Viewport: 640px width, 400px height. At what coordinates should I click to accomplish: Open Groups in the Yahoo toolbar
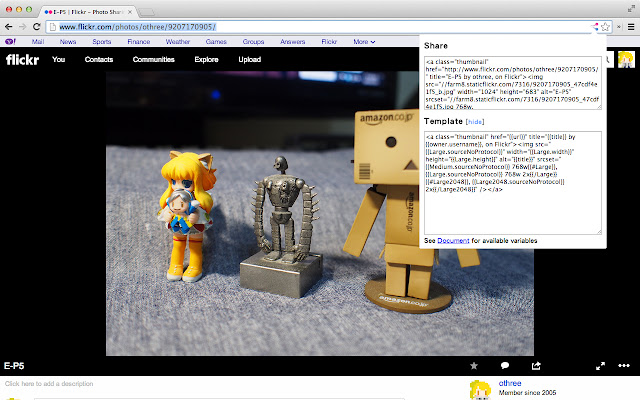pyautogui.click(x=253, y=42)
